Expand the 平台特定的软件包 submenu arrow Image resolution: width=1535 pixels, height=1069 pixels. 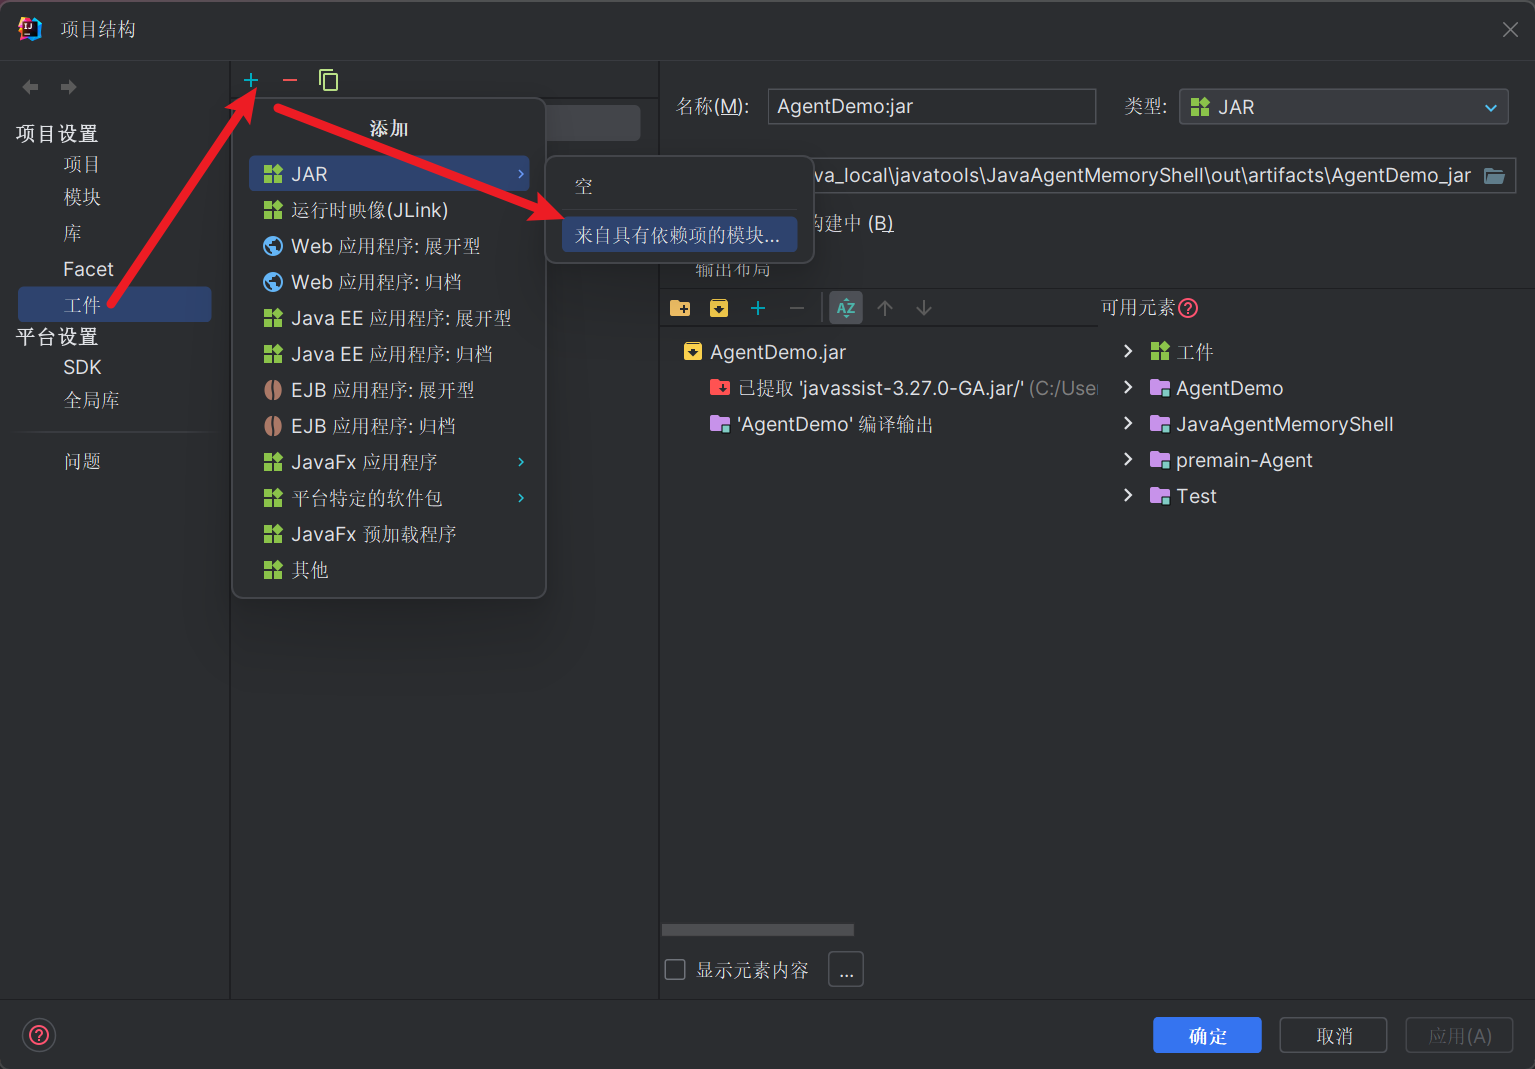[x=521, y=498]
